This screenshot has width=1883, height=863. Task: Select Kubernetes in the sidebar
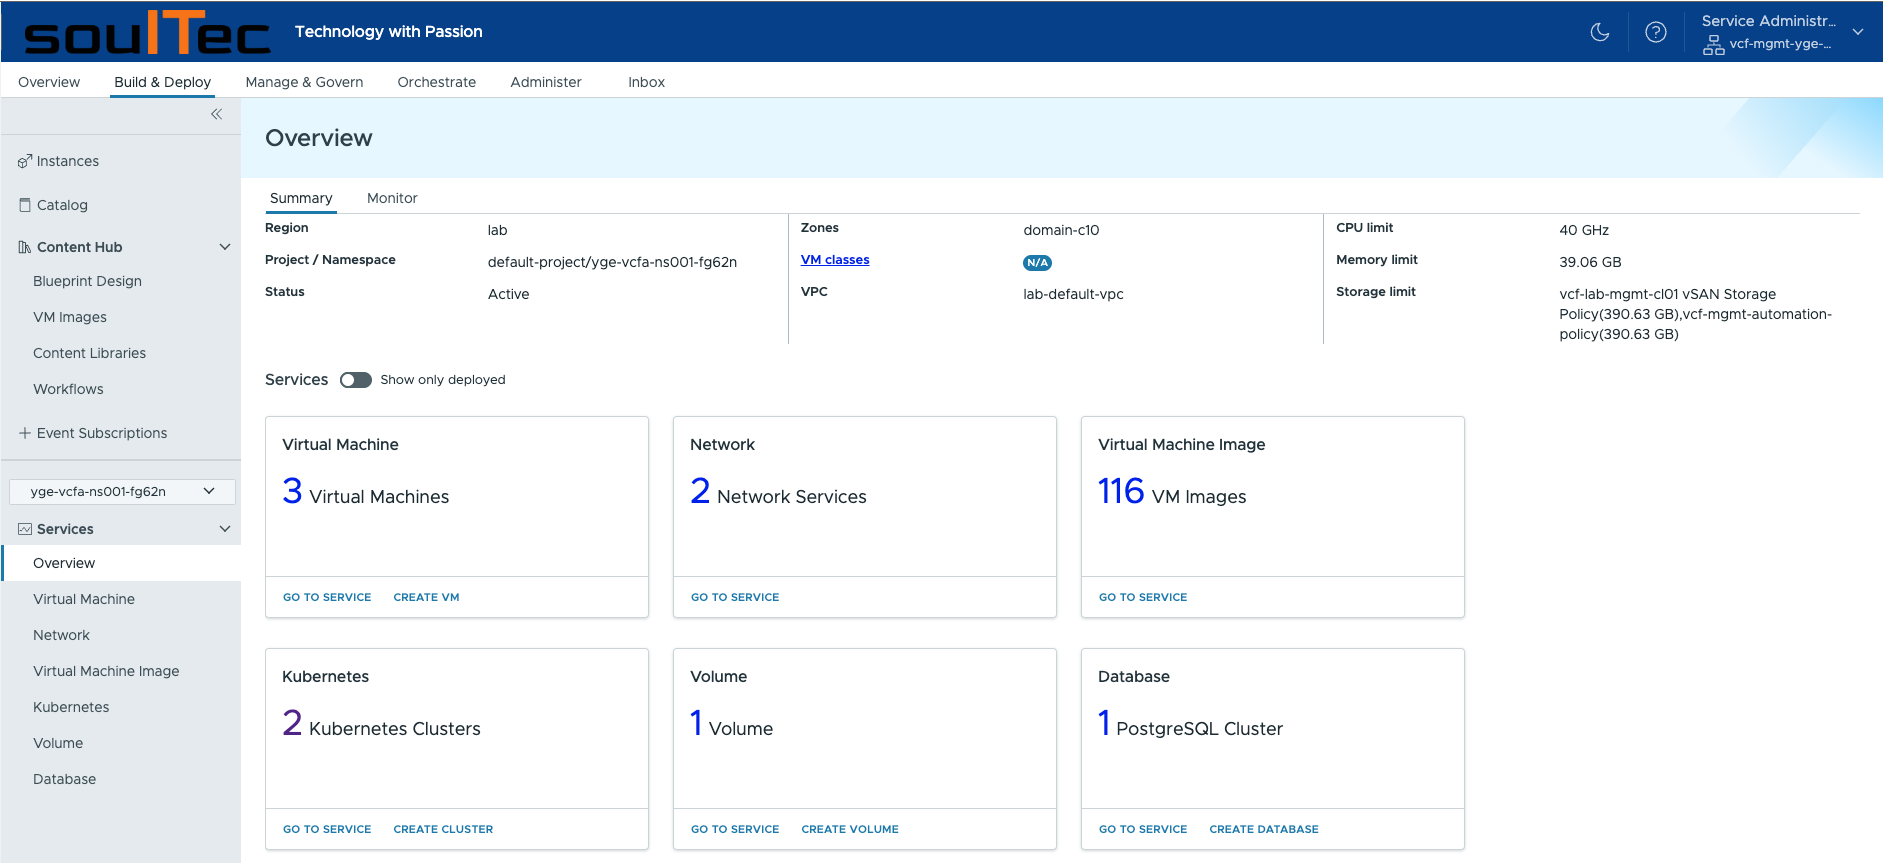point(71,707)
